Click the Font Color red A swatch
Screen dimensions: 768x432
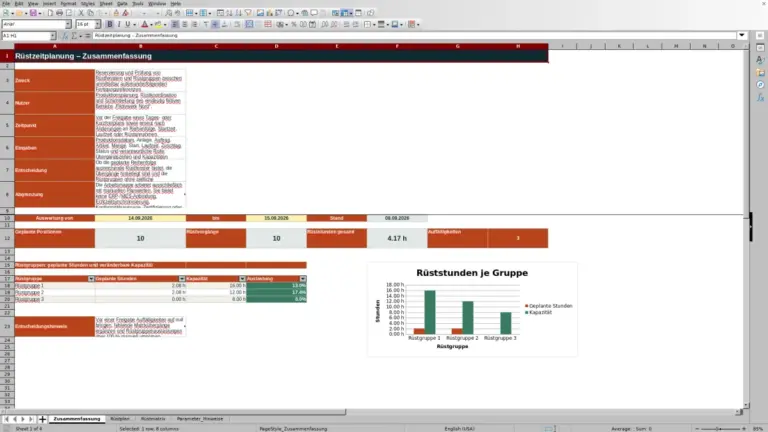click(x=144, y=24)
